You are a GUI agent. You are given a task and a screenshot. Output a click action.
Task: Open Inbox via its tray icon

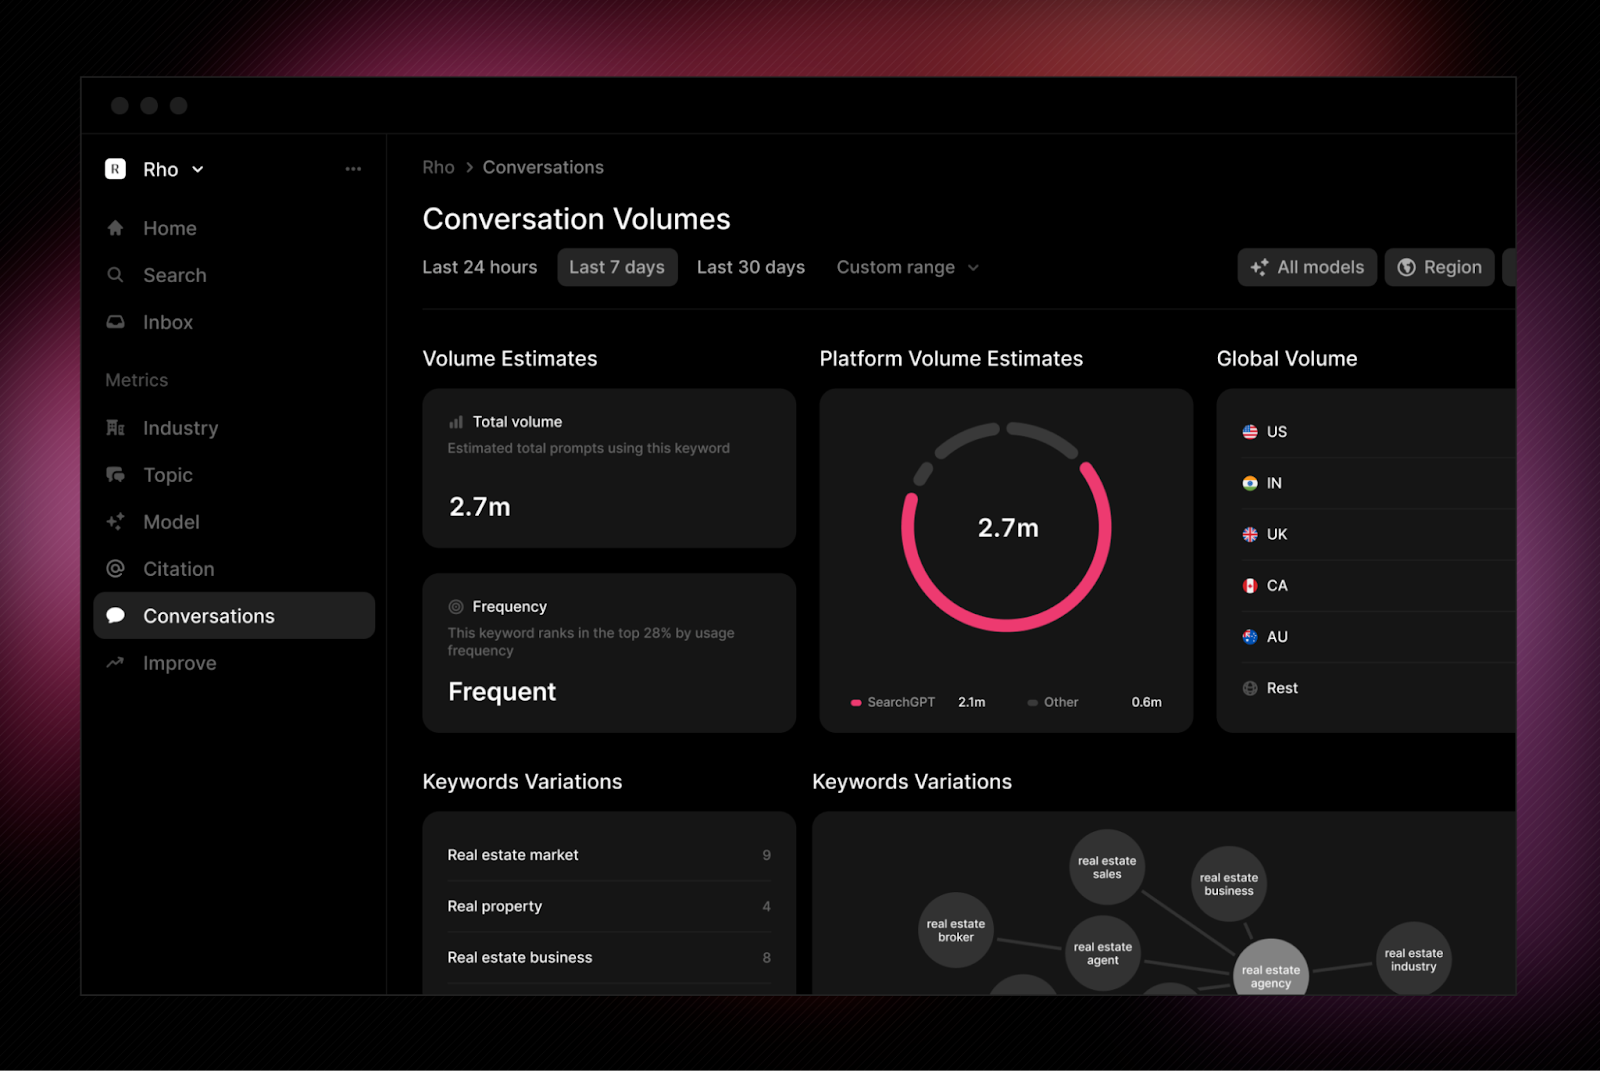tap(116, 322)
